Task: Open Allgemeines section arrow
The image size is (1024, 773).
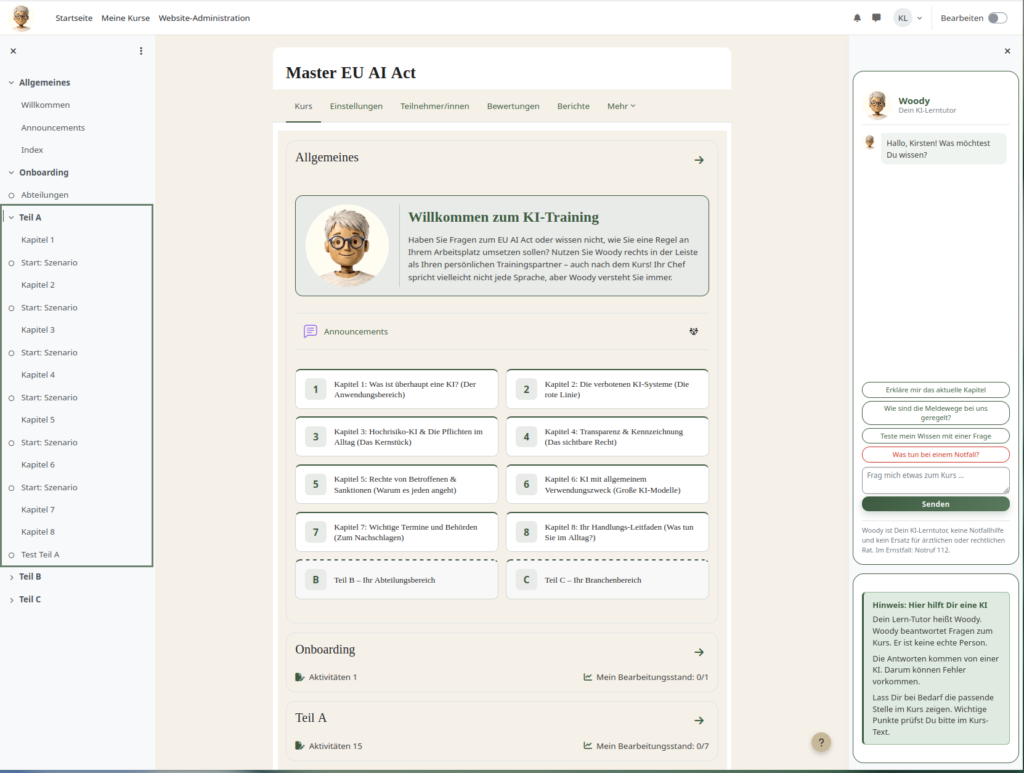Action: (x=699, y=160)
